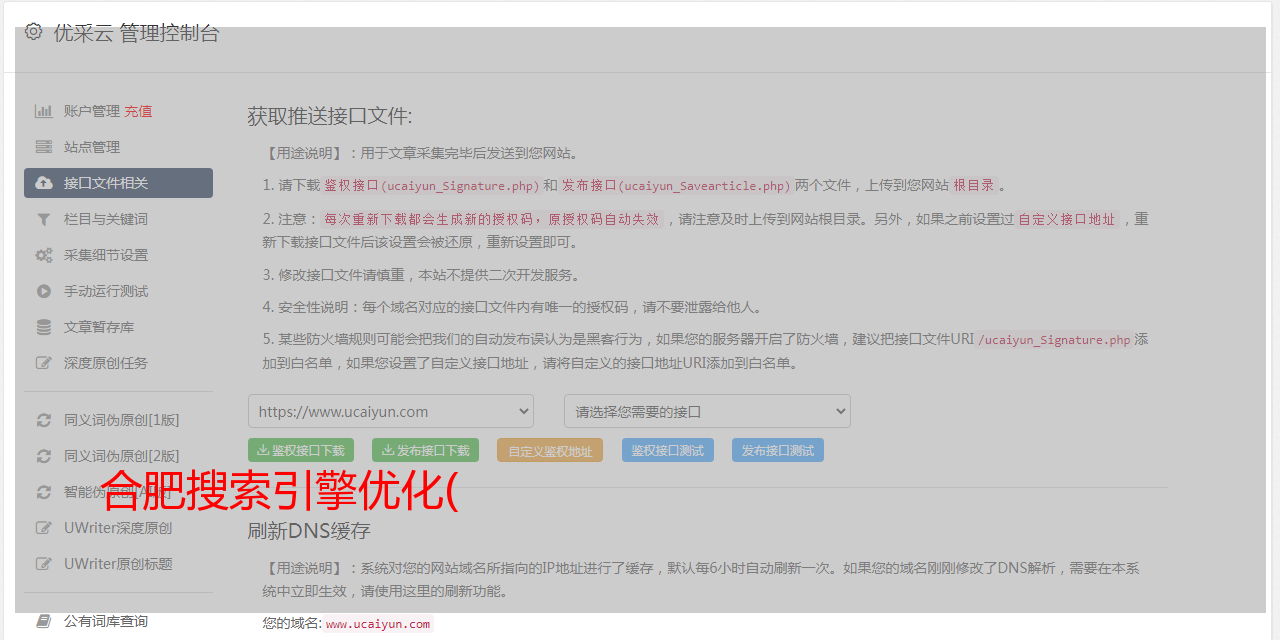1280x640 pixels.
Task: Click the cloud upload icon for 接口文件相关
Action: pyautogui.click(x=44, y=183)
